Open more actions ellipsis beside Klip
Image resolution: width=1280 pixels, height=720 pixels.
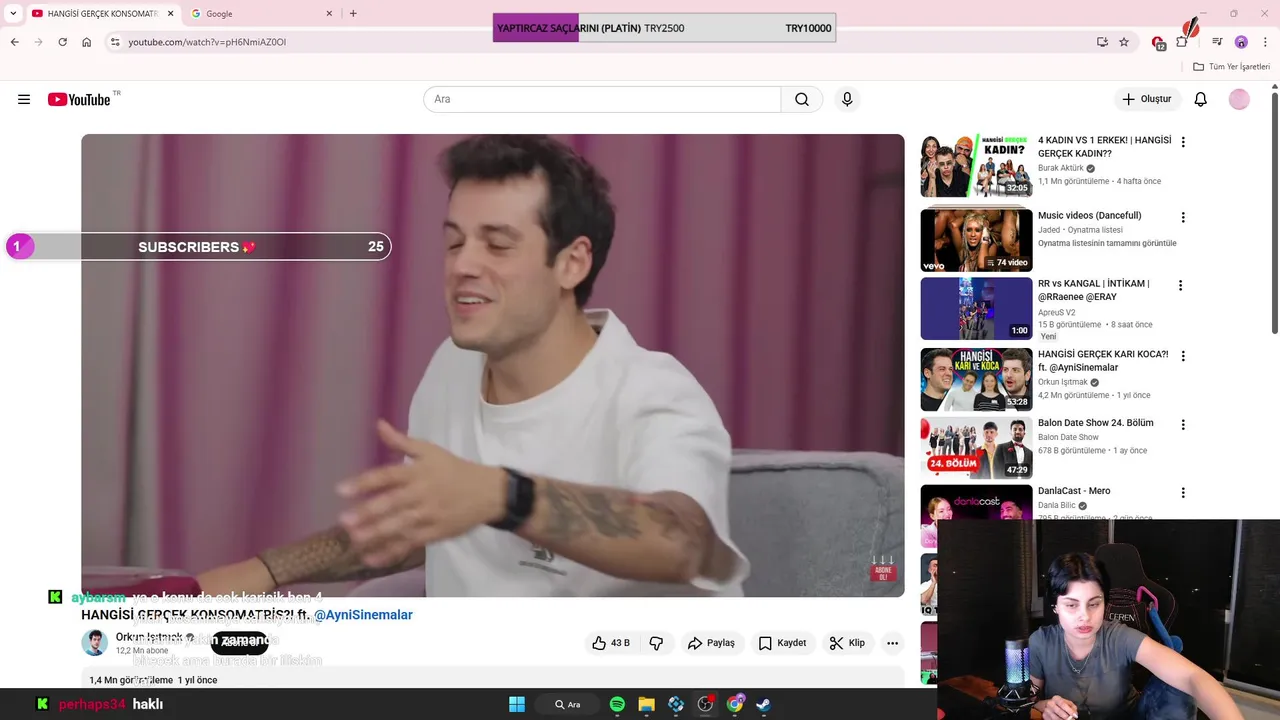(892, 643)
